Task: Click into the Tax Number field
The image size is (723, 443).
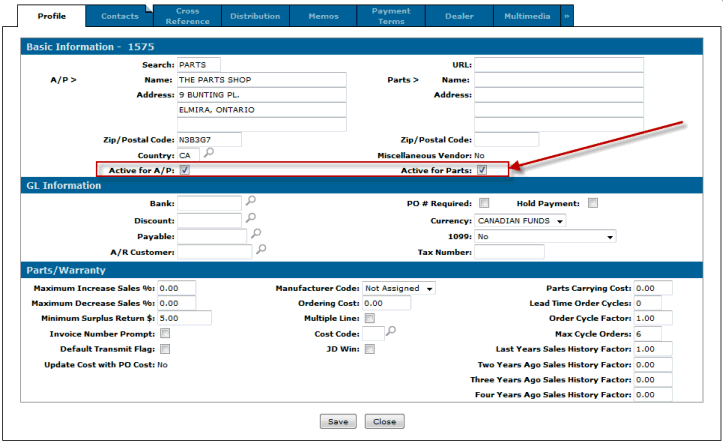Action: click(x=509, y=252)
